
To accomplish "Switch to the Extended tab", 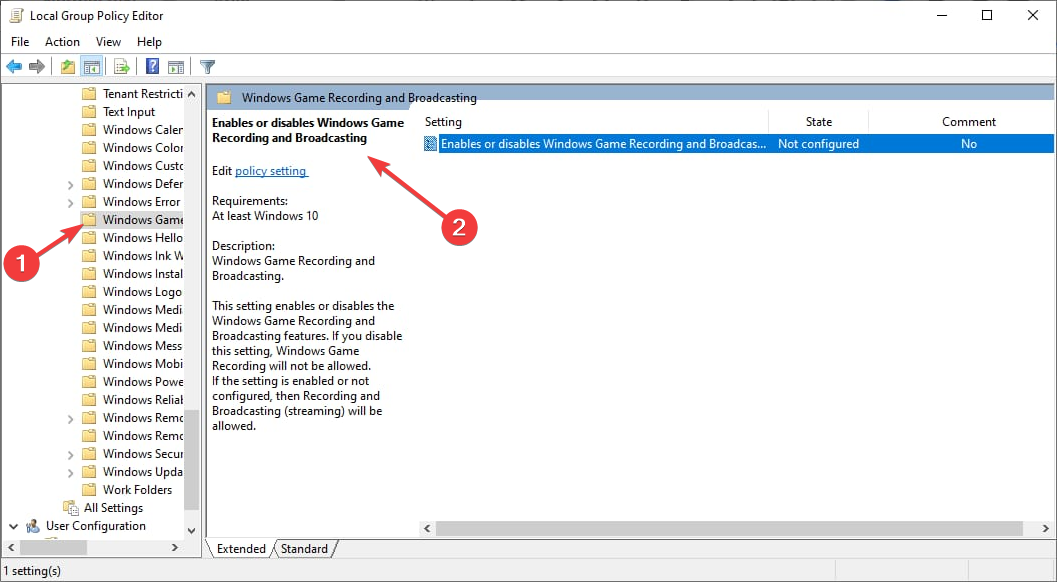I will (241, 549).
